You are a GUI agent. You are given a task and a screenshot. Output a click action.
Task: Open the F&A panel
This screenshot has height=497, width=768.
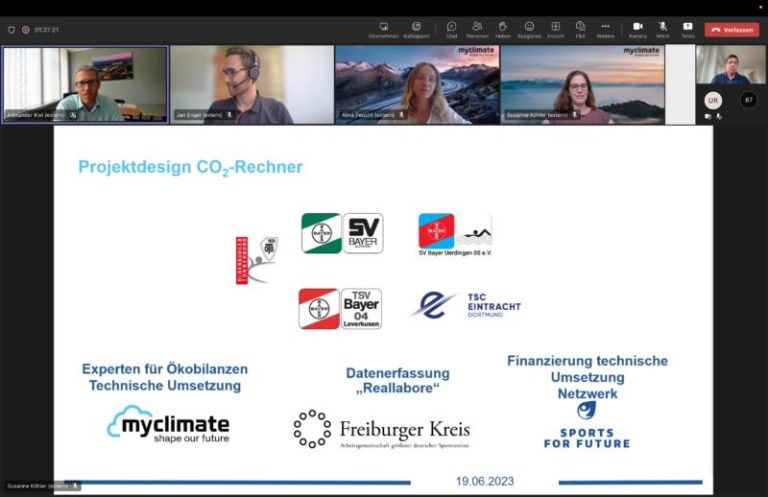580,29
